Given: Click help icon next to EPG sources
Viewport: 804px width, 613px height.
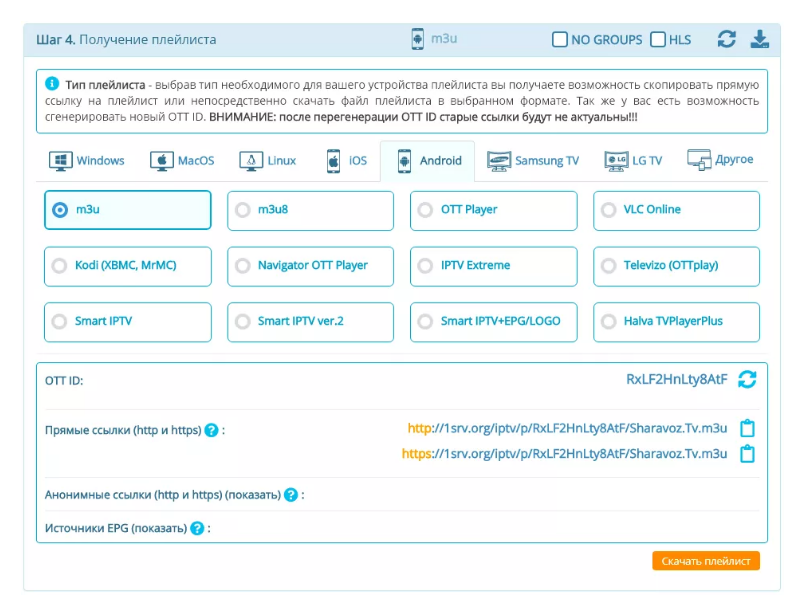Looking at the screenshot, I should pyautogui.click(x=197, y=528).
